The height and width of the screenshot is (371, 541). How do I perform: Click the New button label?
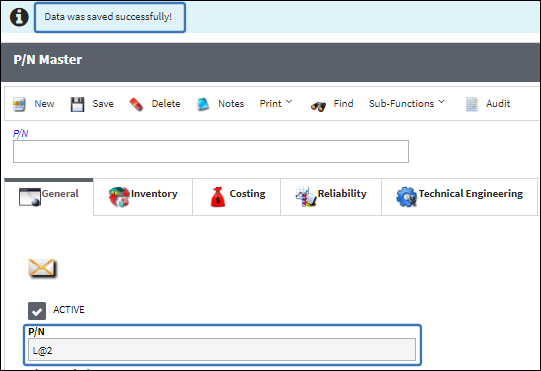pyautogui.click(x=44, y=104)
